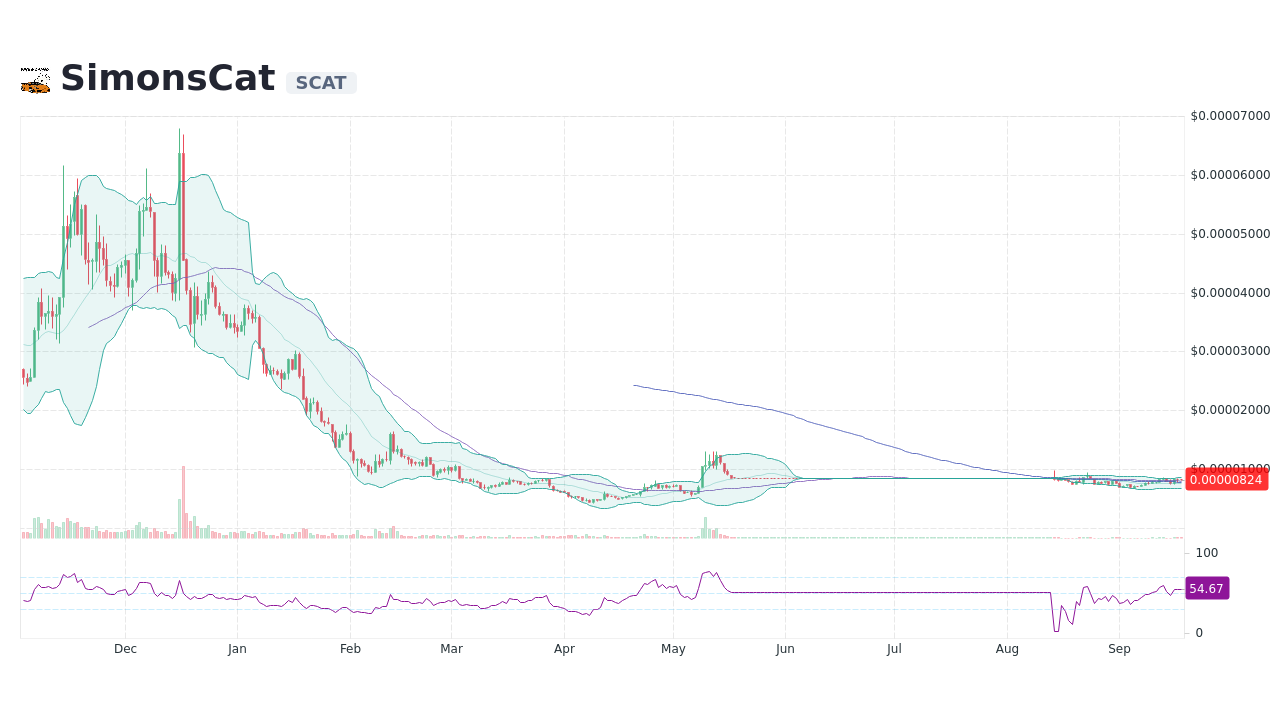Expand the May axis label
The image size is (1280, 720).
pyautogui.click(x=673, y=649)
